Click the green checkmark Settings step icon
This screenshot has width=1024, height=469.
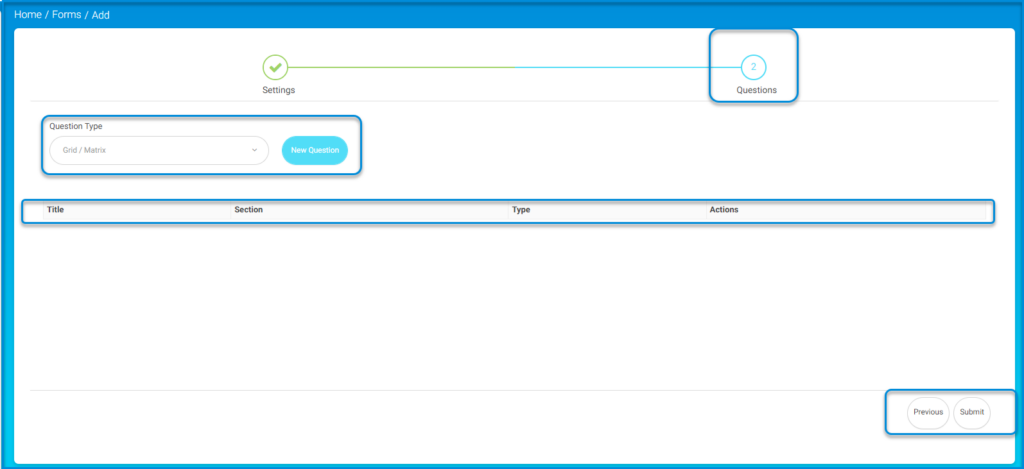tap(275, 67)
